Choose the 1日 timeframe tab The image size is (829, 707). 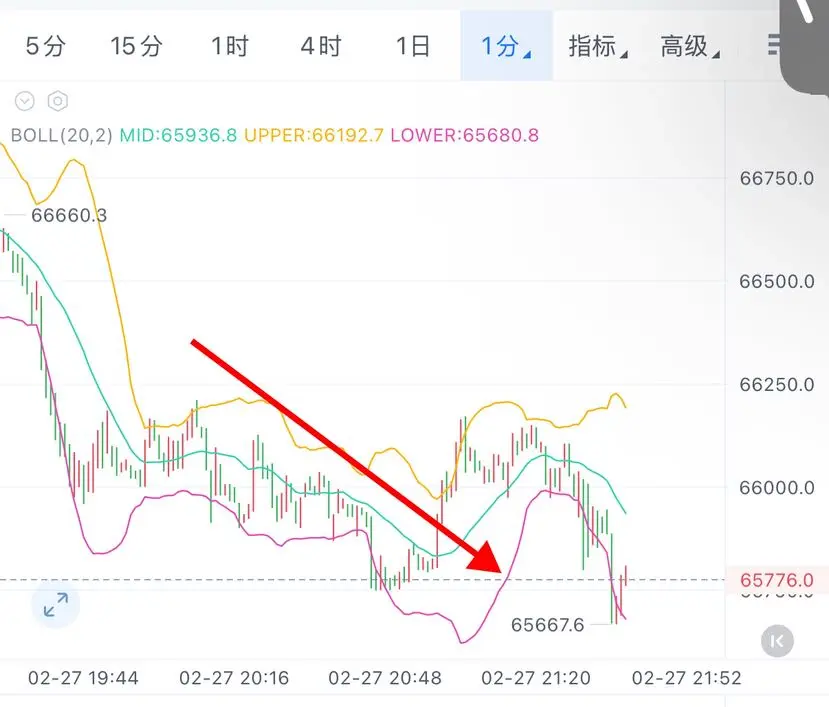point(413,46)
